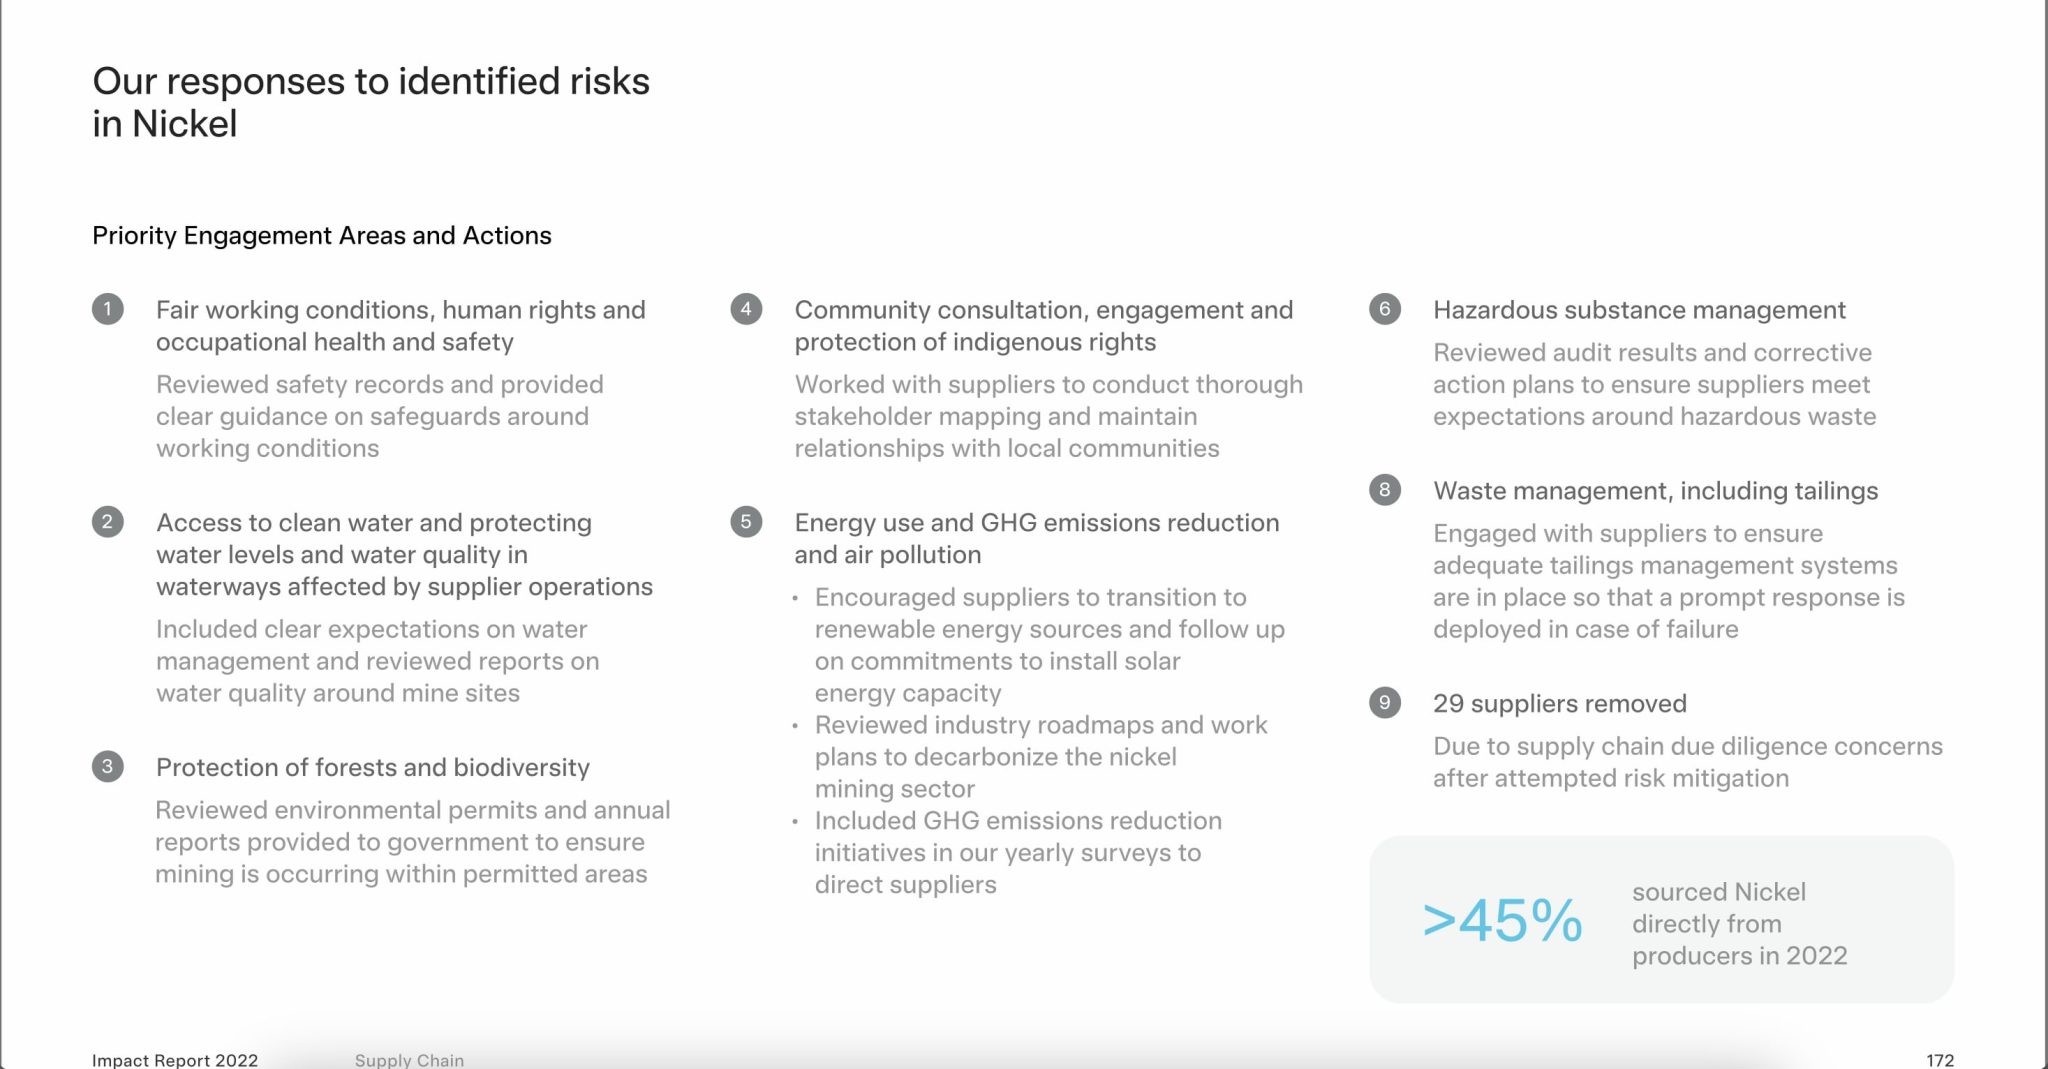Click the number 4 circle badge
This screenshot has height=1069, width=2048.
click(x=746, y=309)
